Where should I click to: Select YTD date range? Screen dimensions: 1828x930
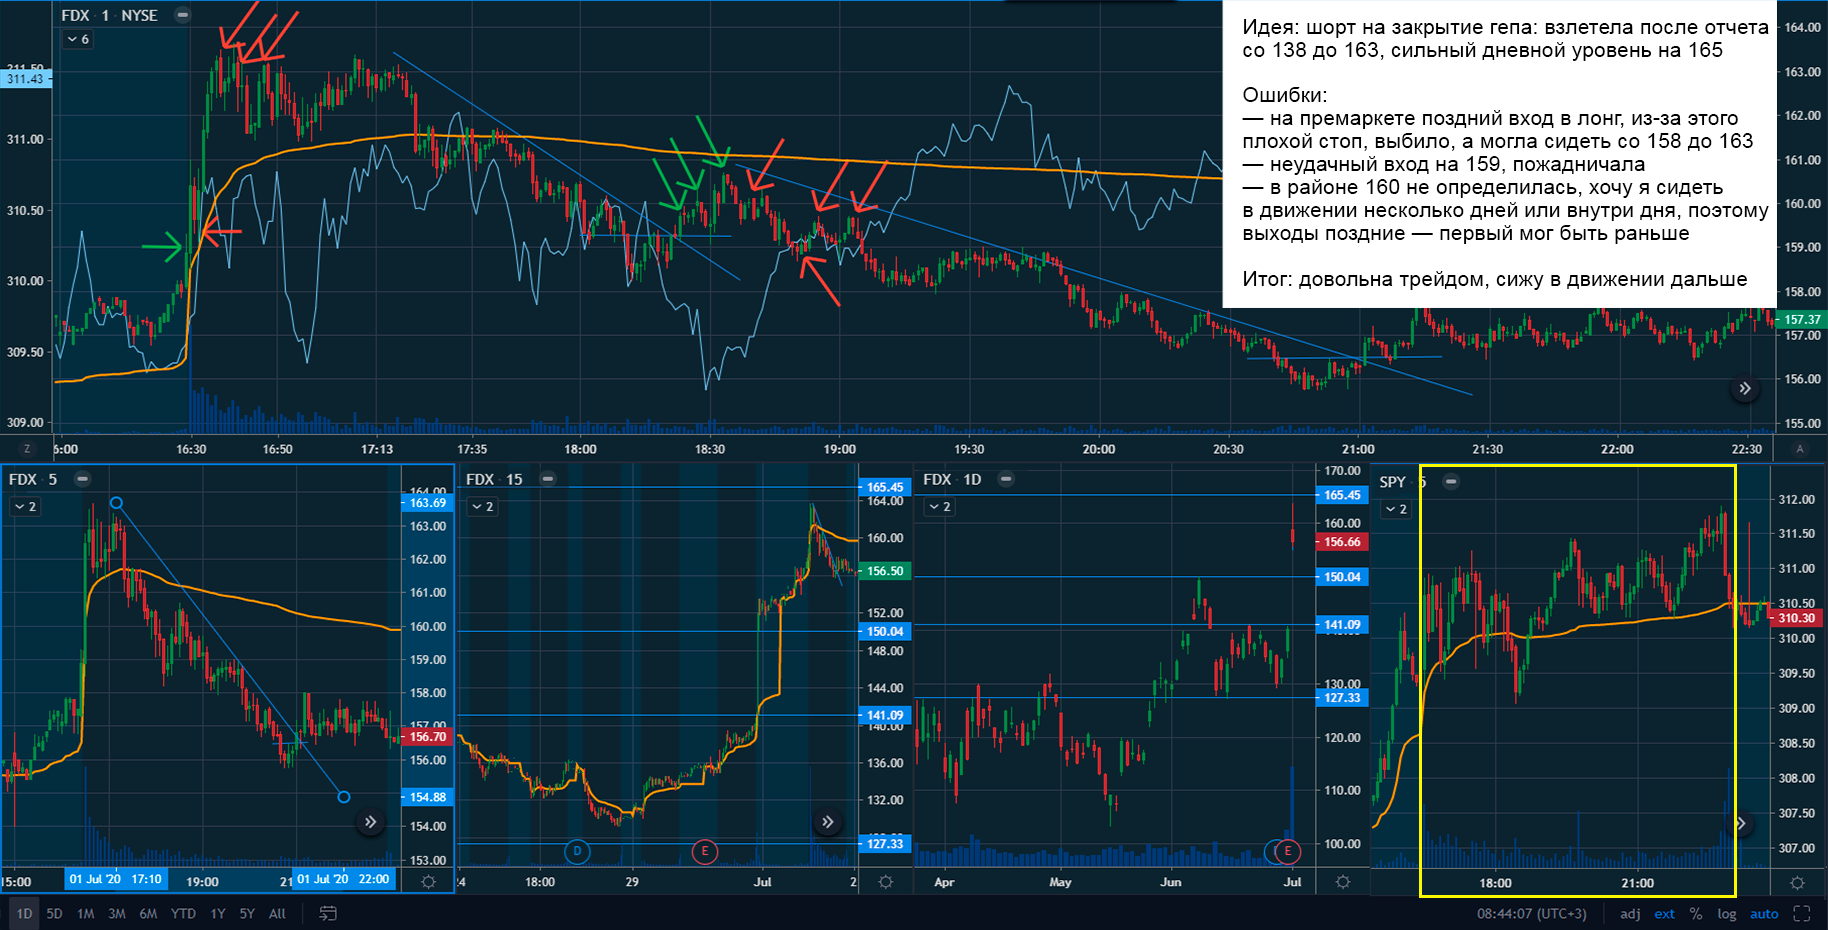(x=183, y=913)
